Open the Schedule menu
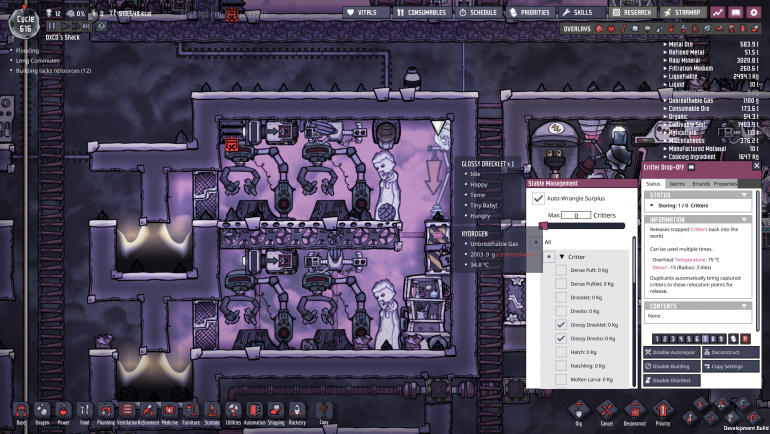Screen dimensions: 770x434 click(x=479, y=12)
